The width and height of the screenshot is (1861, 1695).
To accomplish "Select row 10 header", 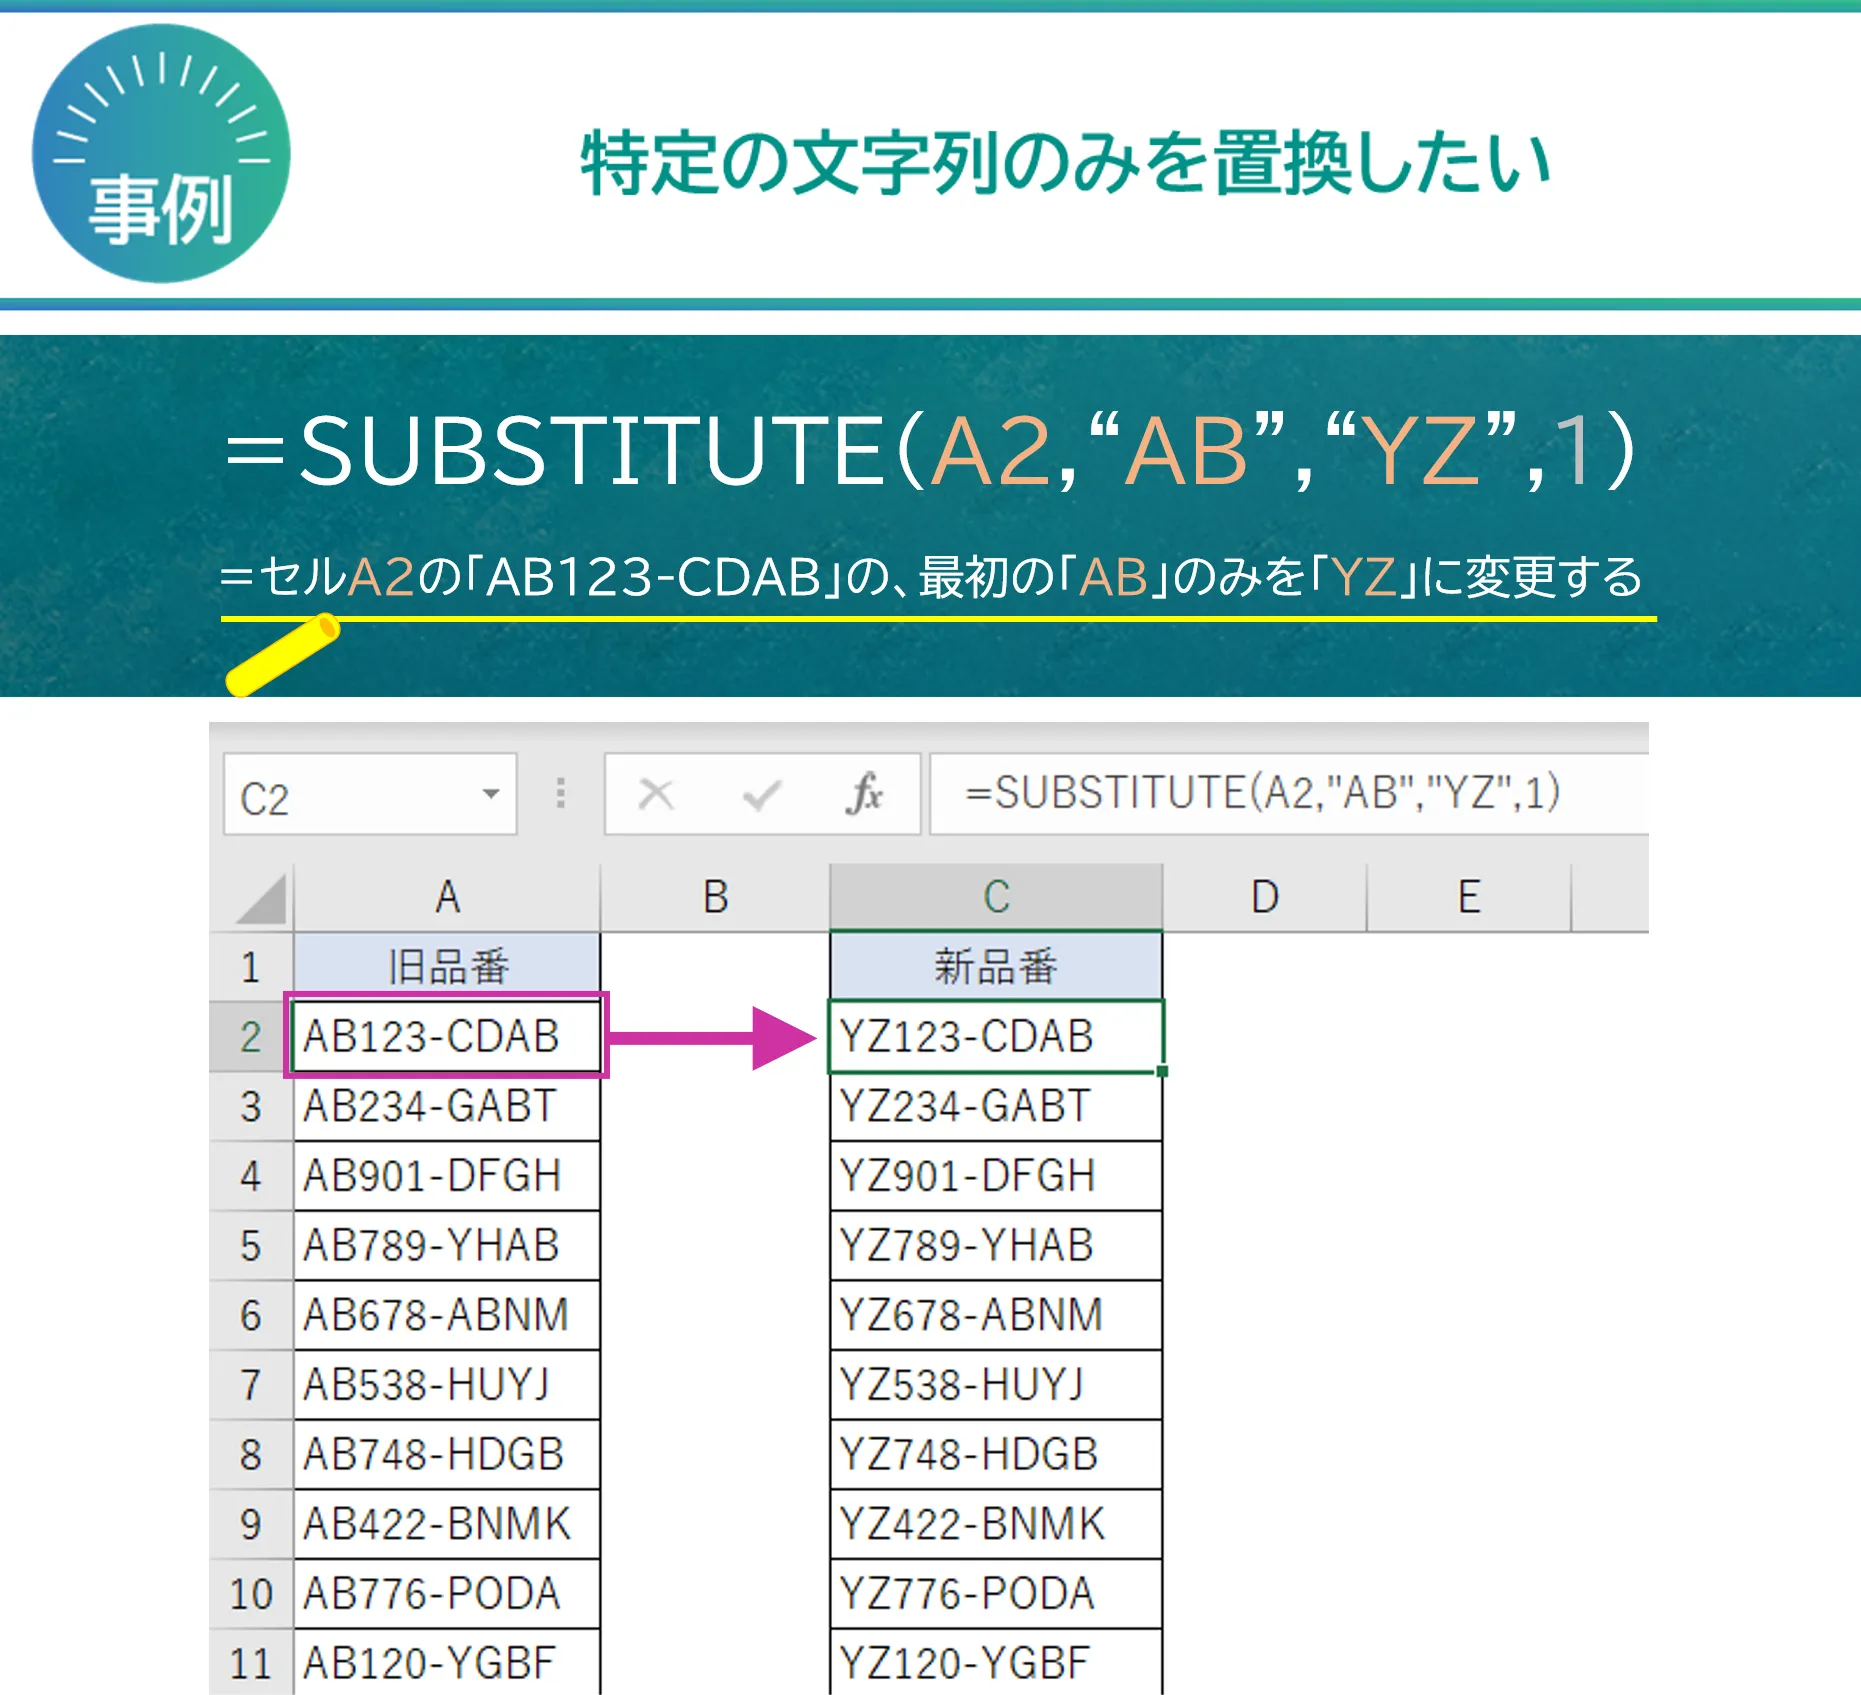I will [251, 1594].
